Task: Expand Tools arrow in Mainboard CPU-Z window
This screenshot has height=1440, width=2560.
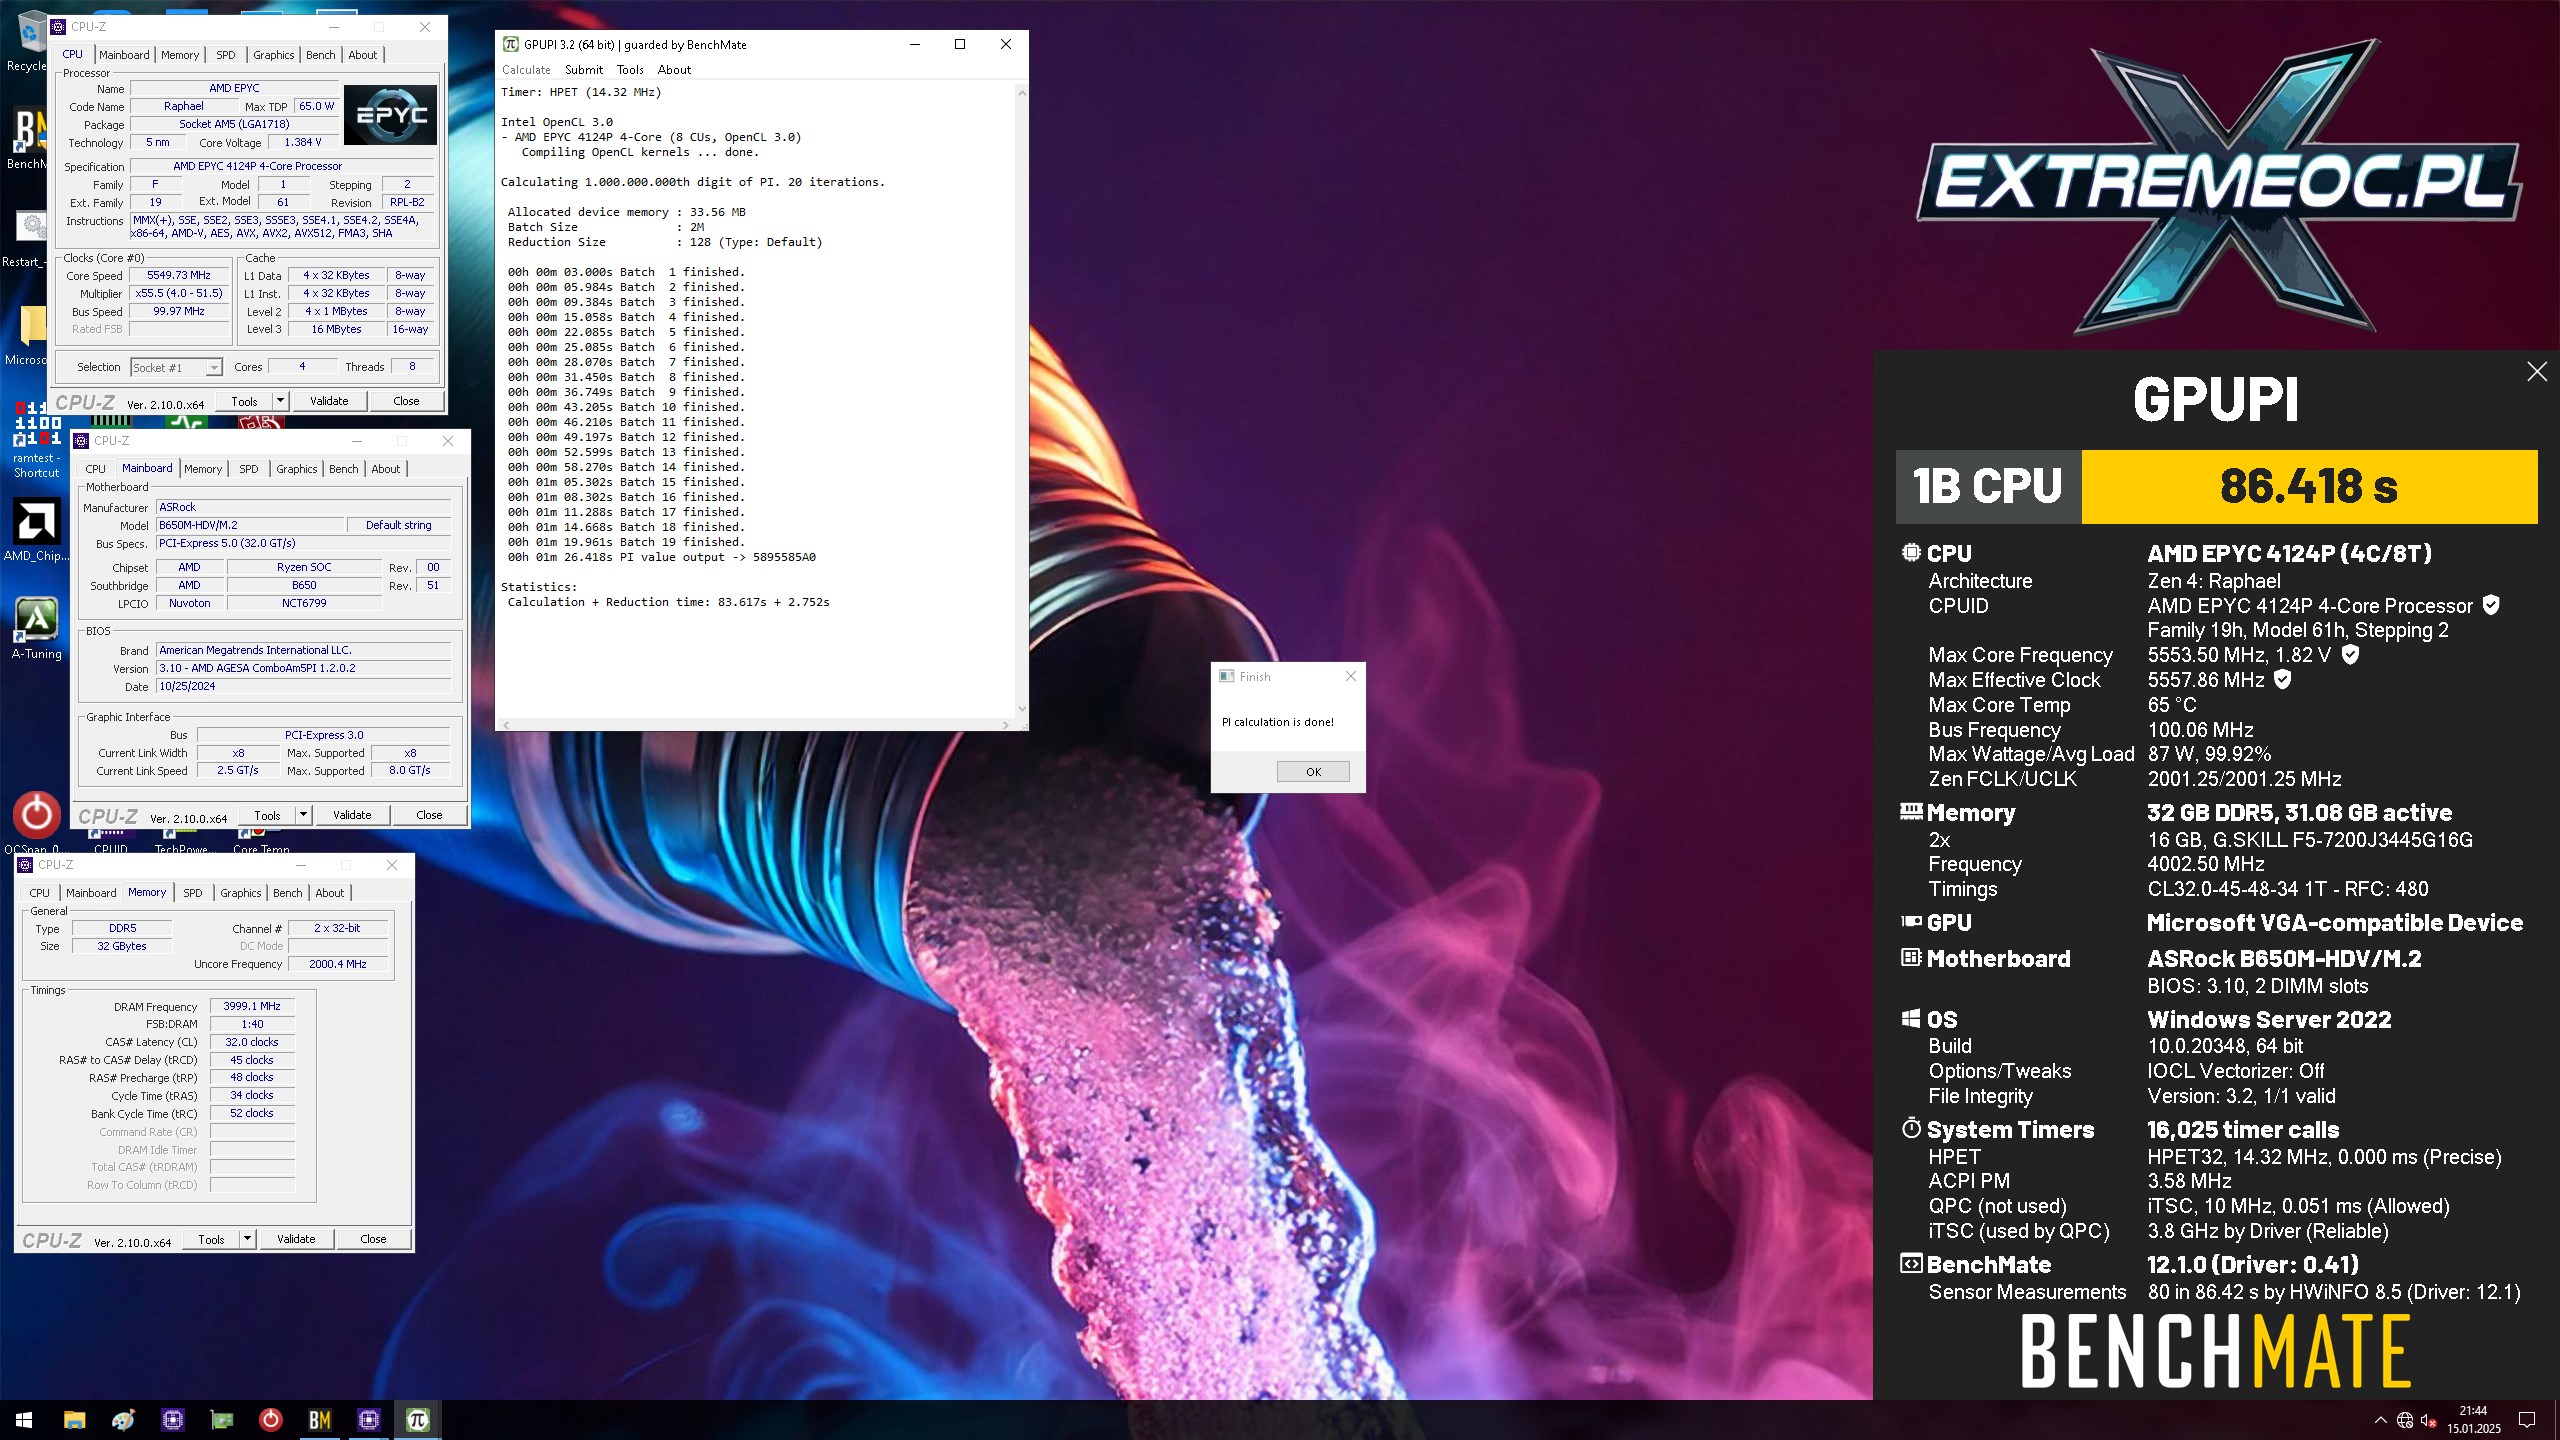Action: (303, 815)
